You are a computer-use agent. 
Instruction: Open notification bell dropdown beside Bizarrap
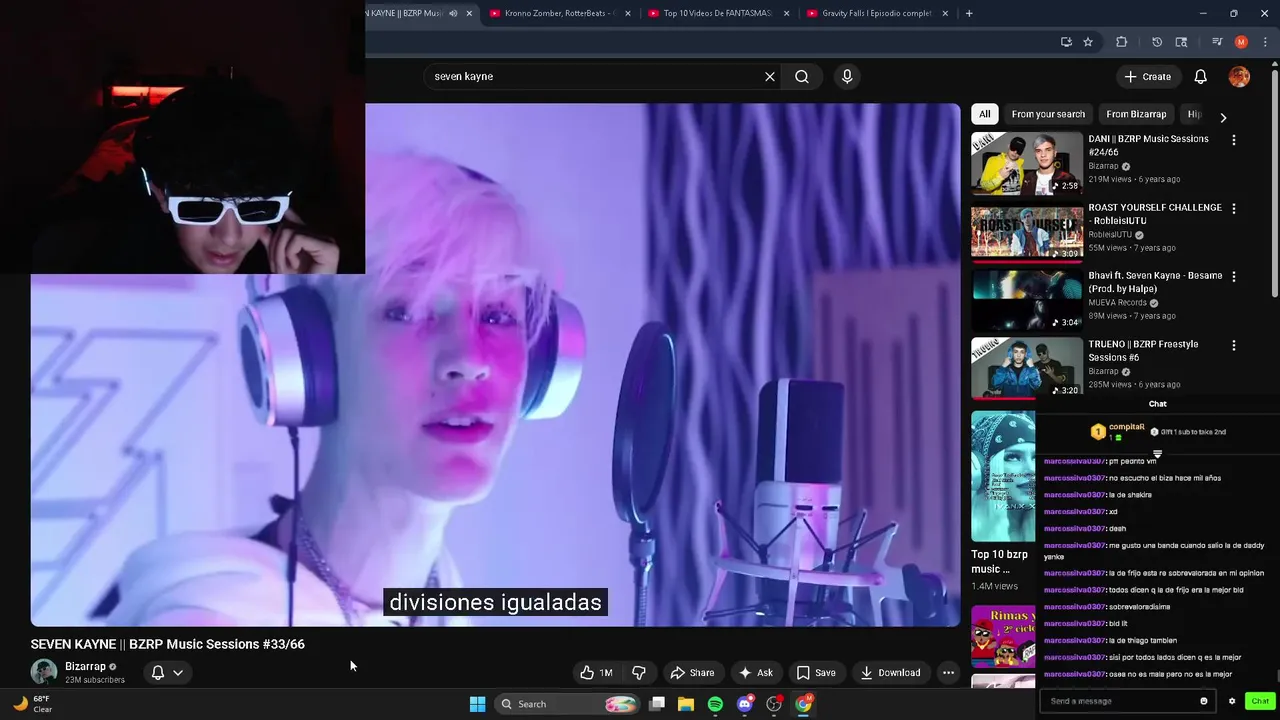tap(167, 672)
